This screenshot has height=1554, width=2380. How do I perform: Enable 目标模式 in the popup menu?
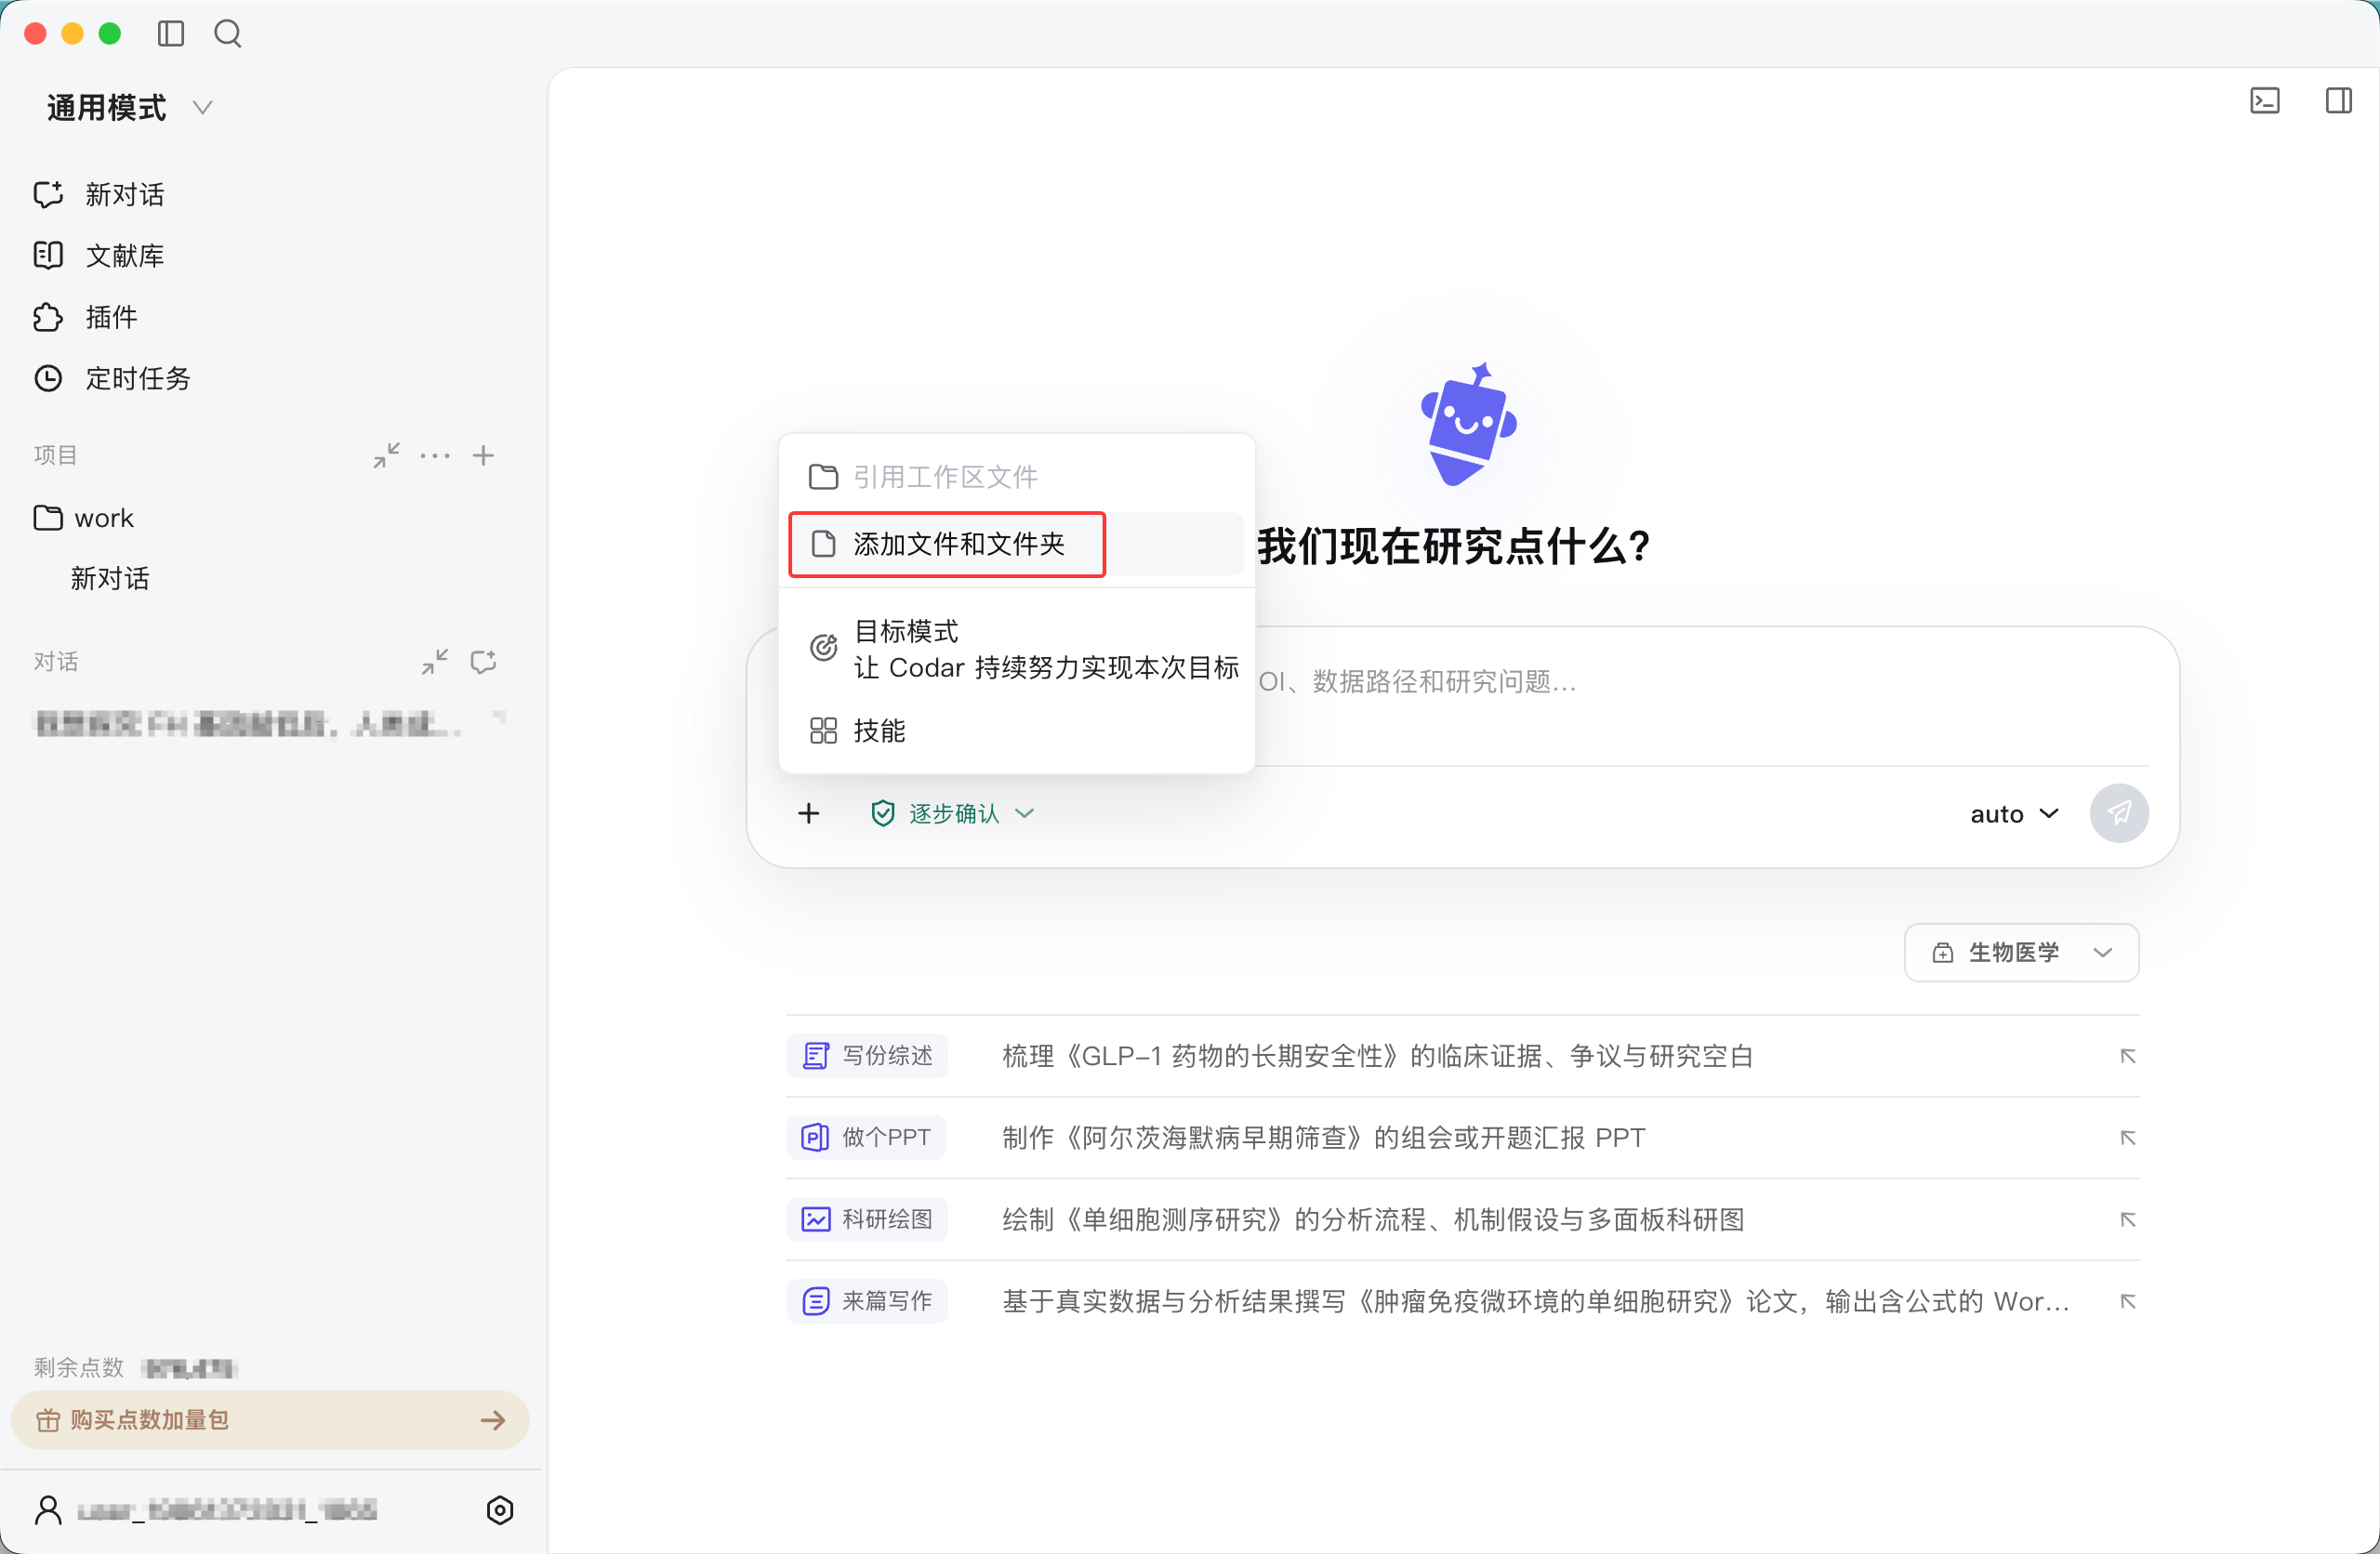[x=1017, y=649]
